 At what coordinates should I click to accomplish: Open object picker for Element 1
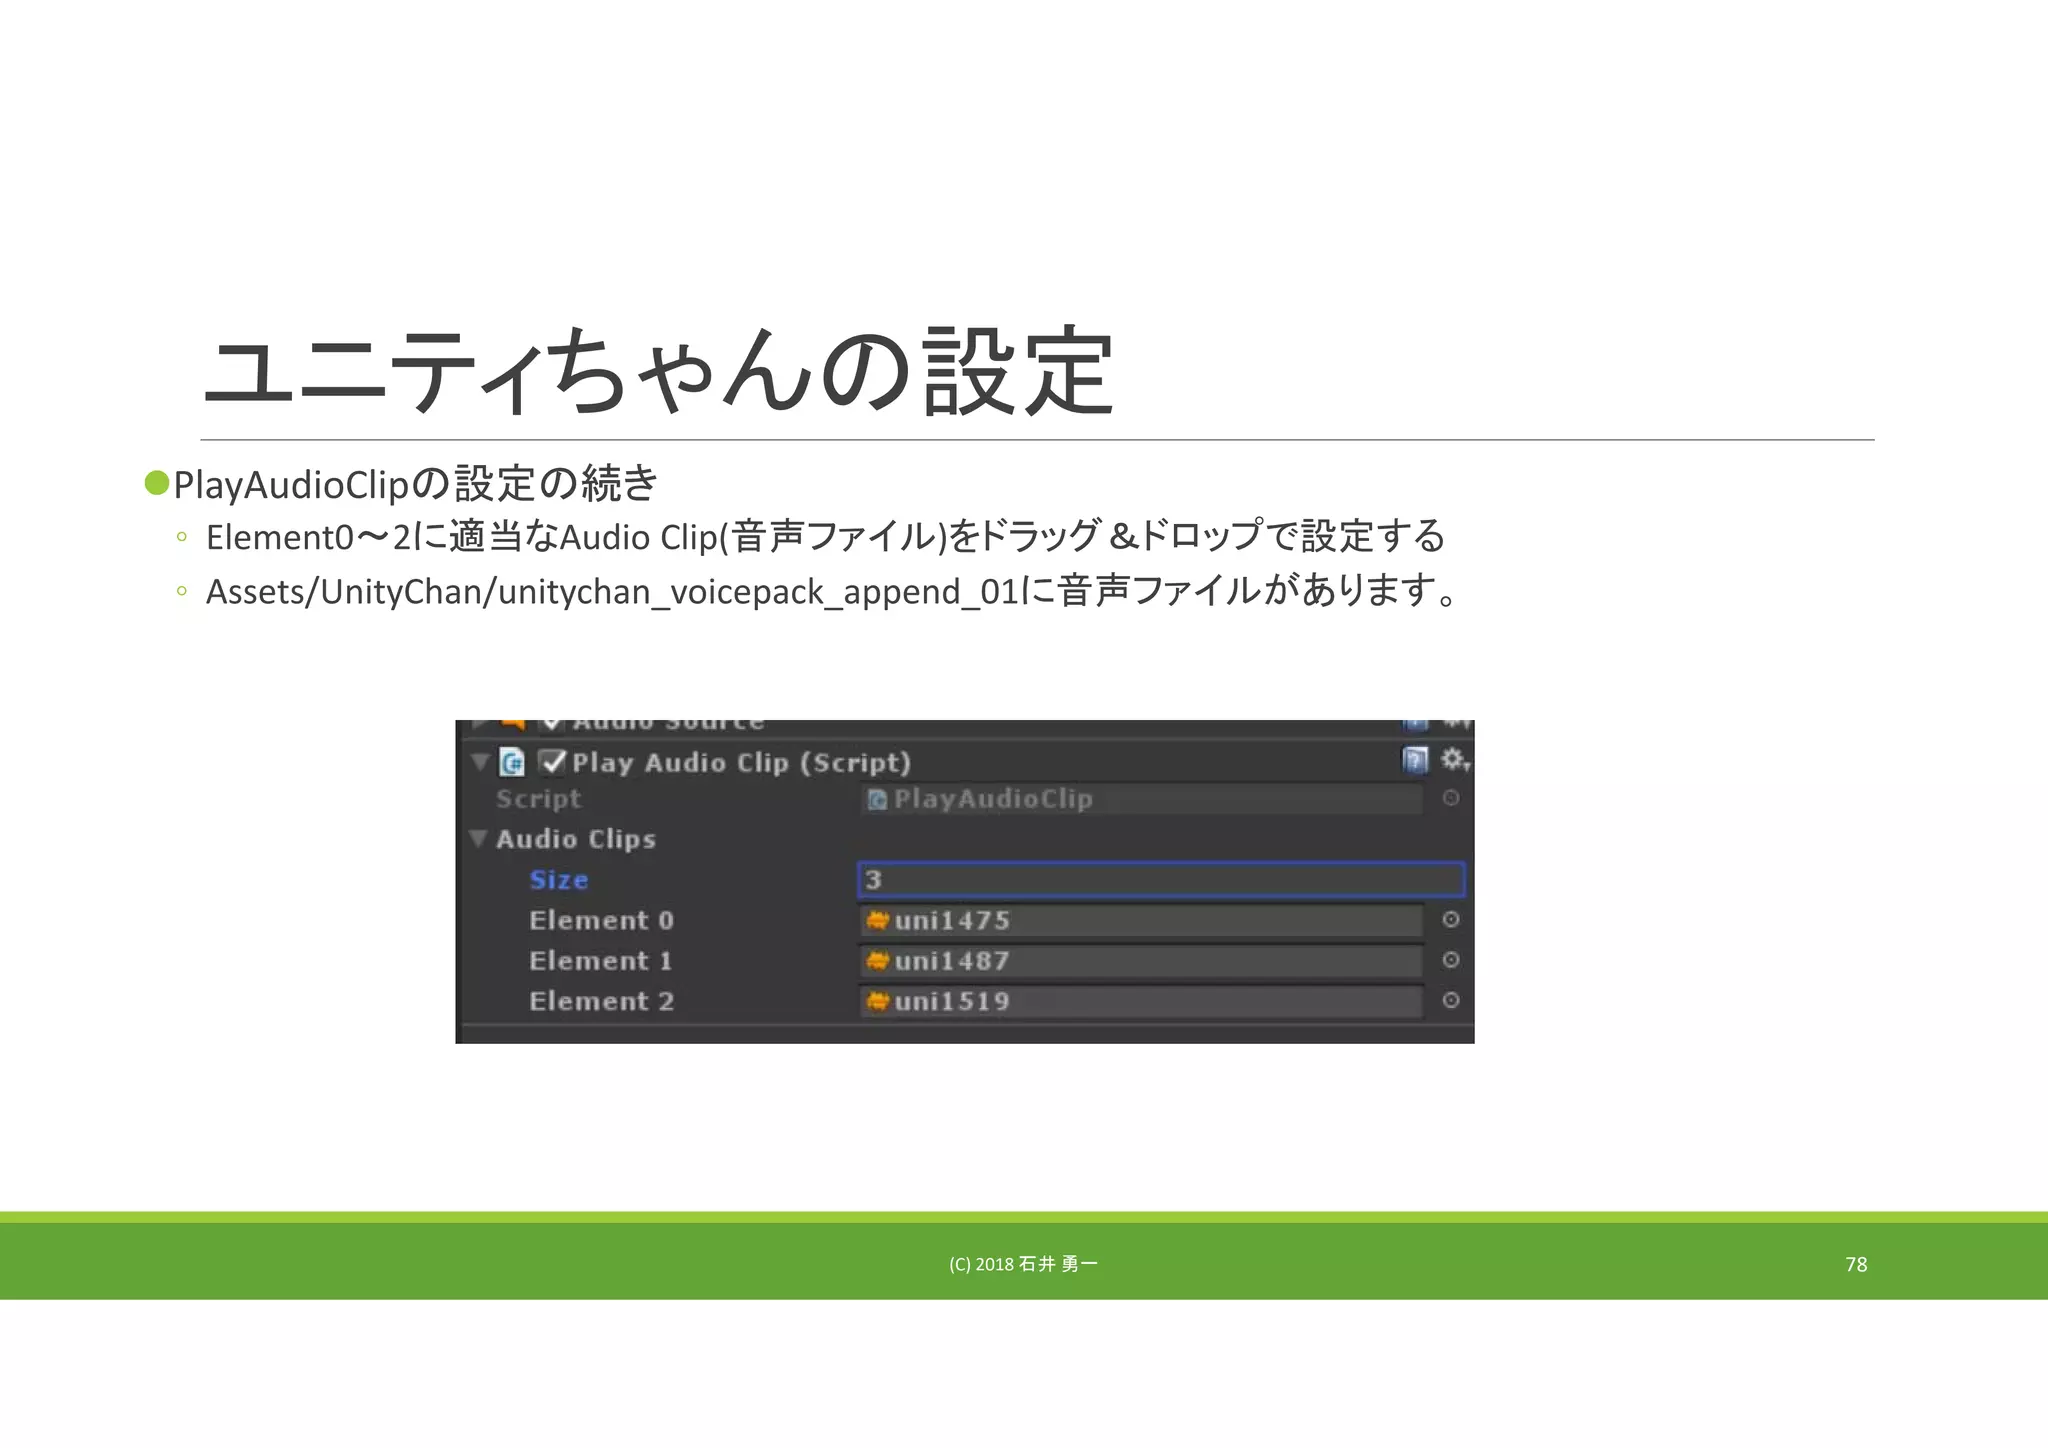(x=1451, y=960)
